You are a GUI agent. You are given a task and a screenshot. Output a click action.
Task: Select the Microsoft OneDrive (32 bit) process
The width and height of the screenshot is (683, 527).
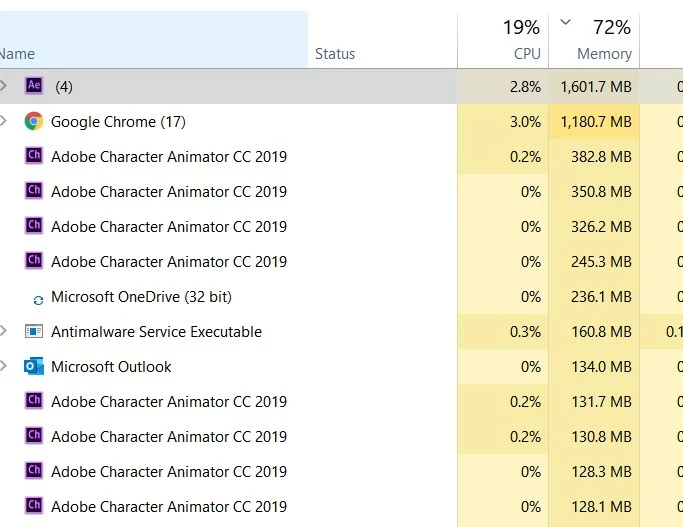(342, 297)
